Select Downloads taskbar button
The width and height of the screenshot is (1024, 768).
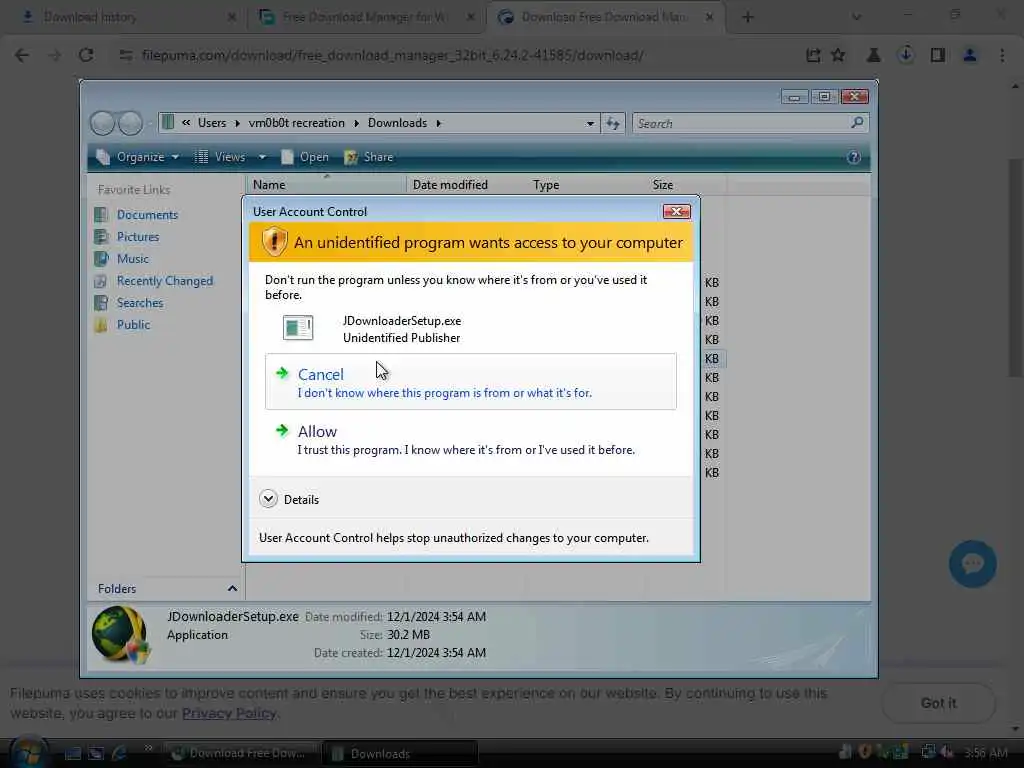(400, 754)
